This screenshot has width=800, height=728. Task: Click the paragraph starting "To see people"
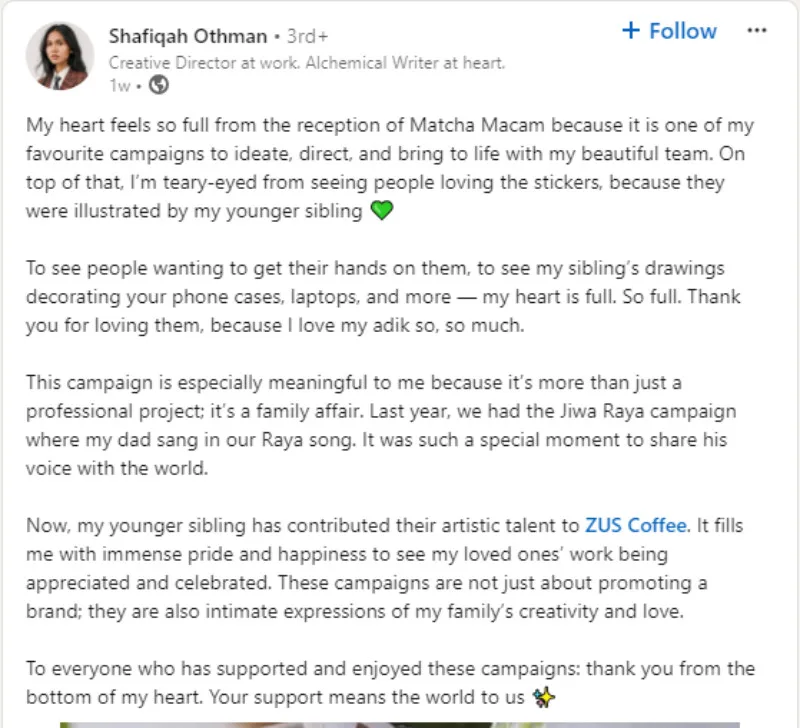pyautogui.click(x=390, y=297)
